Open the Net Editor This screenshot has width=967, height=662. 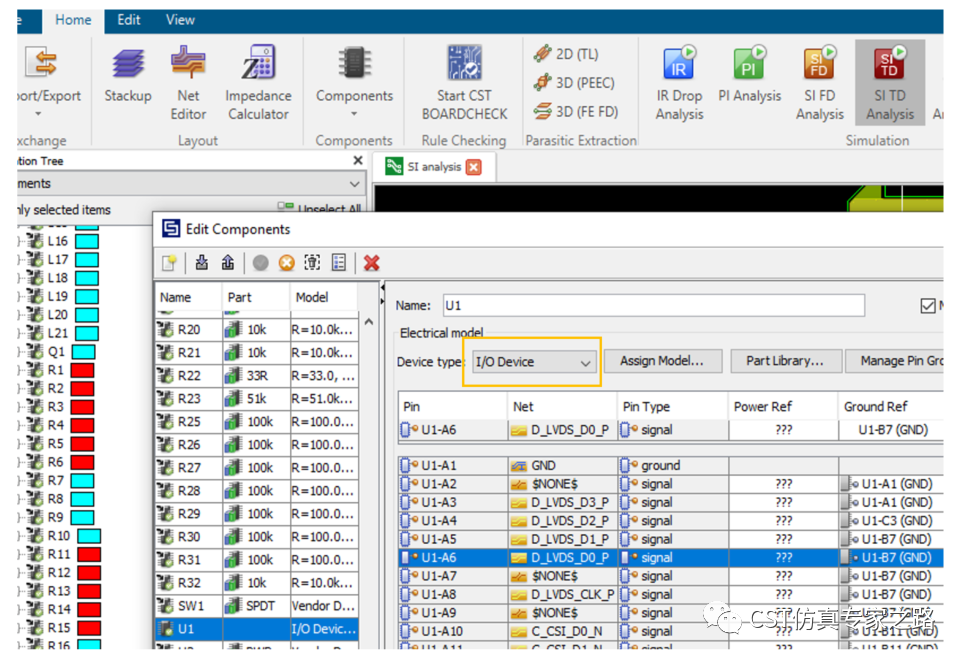click(188, 83)
